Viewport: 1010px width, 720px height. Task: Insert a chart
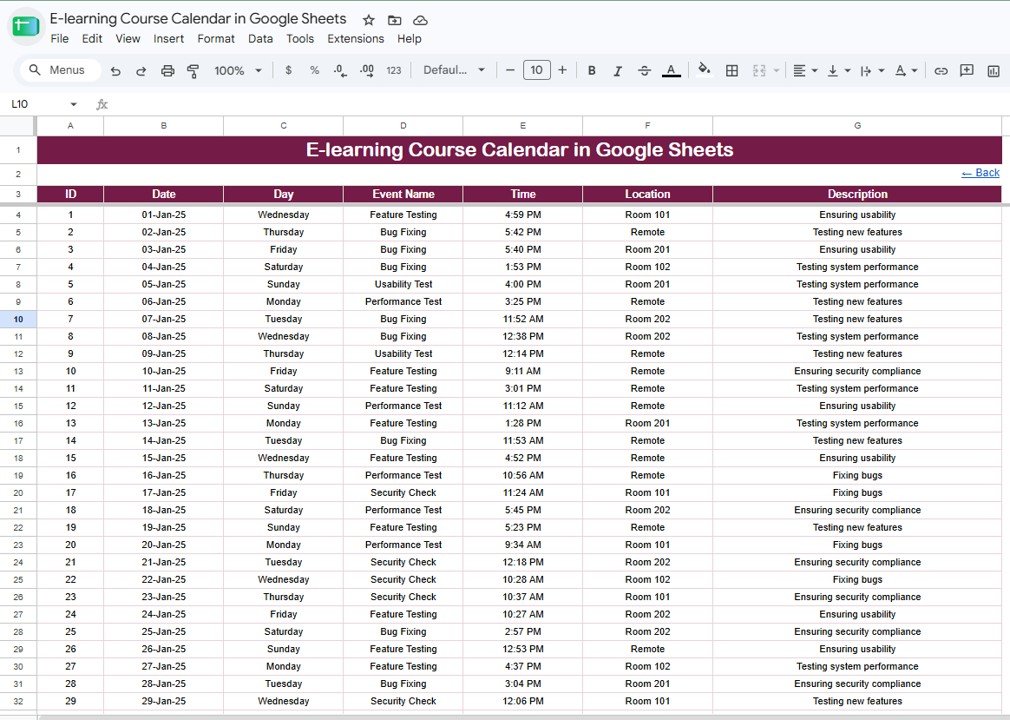[x=993, y=71]
